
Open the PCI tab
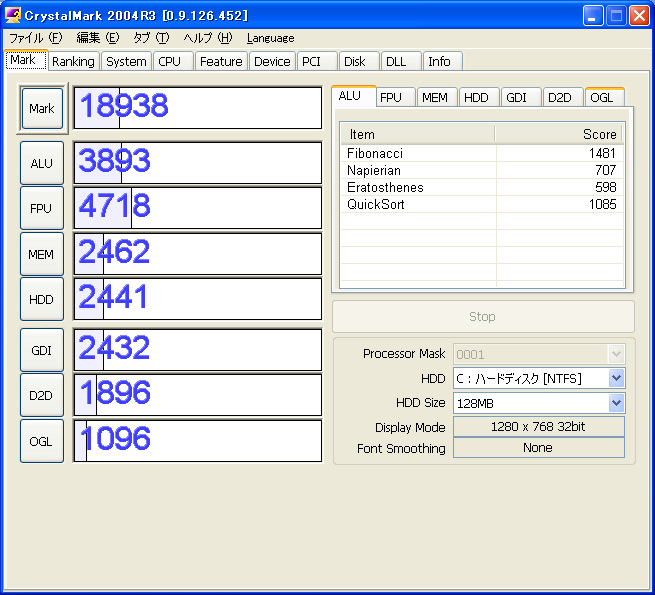pos(317,61)
